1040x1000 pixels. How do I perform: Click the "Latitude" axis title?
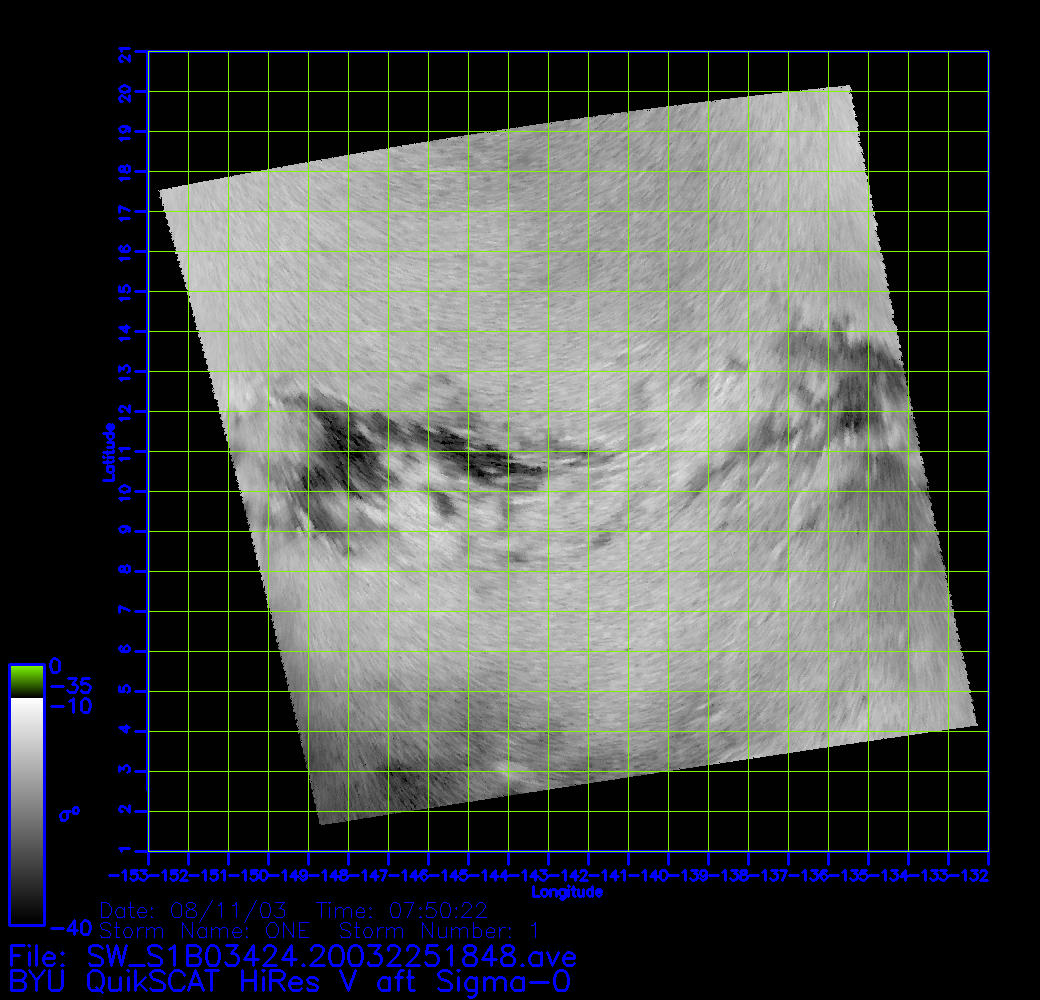point(107,452)
